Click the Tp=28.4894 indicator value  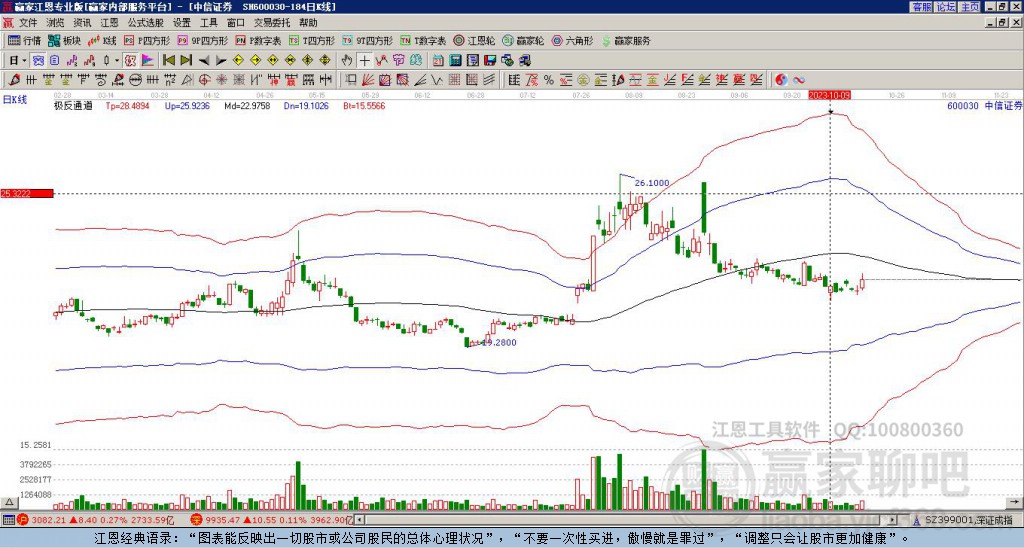click(127, 106)
